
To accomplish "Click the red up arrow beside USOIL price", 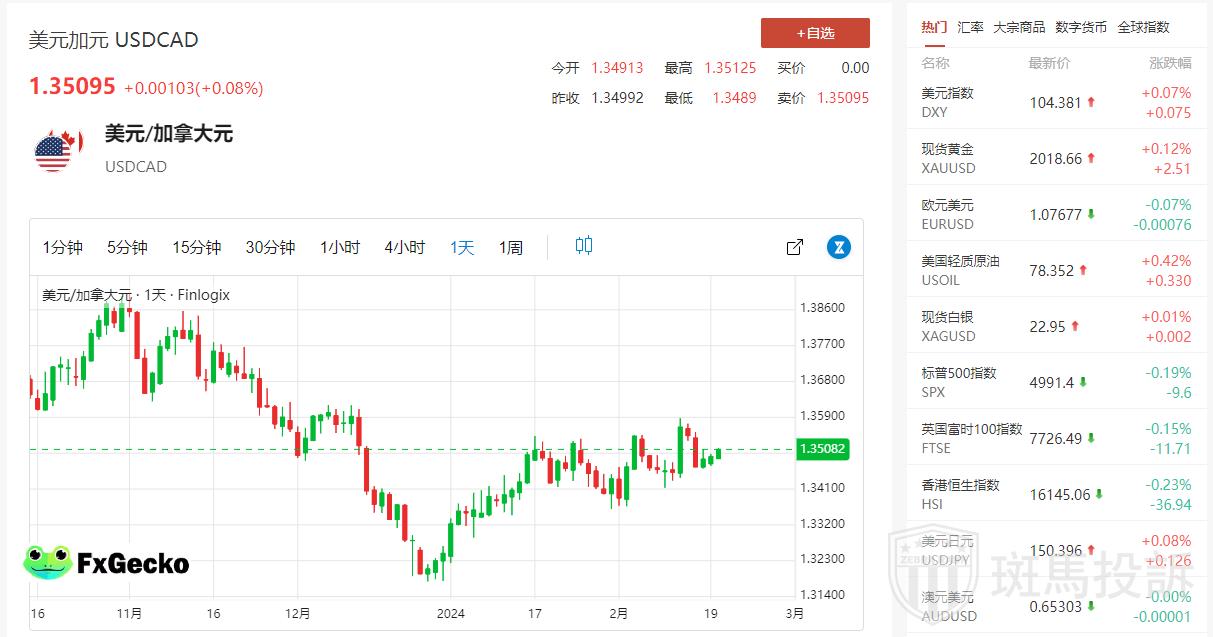I will coord(1083,270).
